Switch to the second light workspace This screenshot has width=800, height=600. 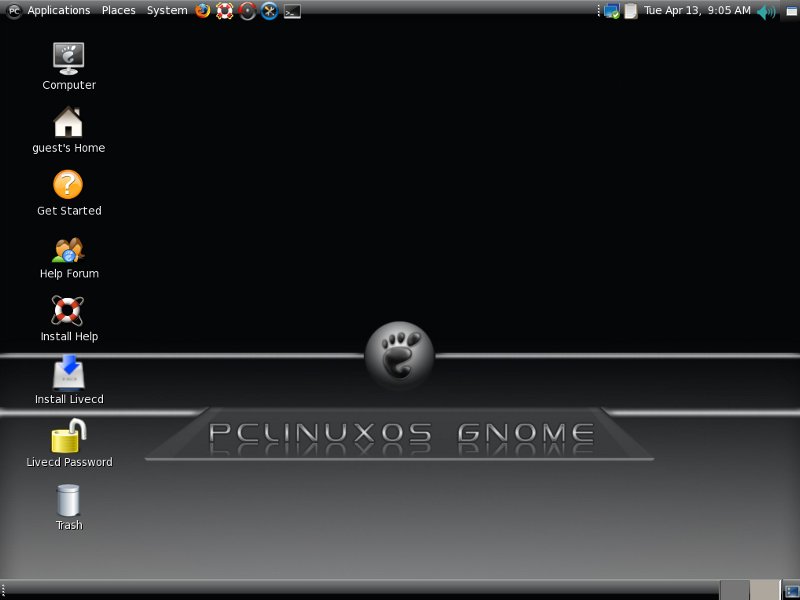click(764, 590)
